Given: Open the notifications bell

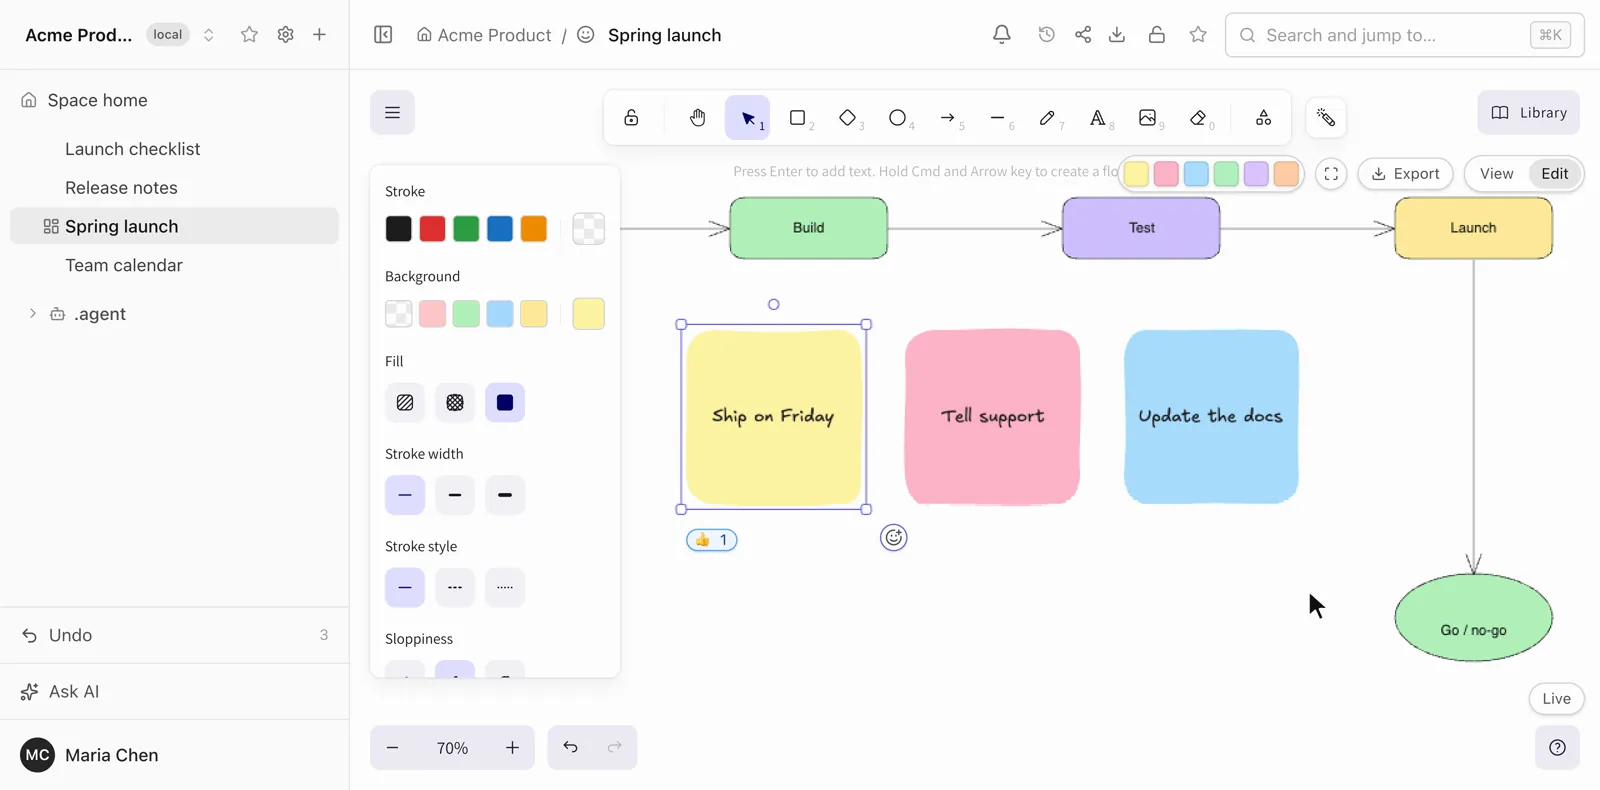Looking at the screenshot, I should 1001,35.
